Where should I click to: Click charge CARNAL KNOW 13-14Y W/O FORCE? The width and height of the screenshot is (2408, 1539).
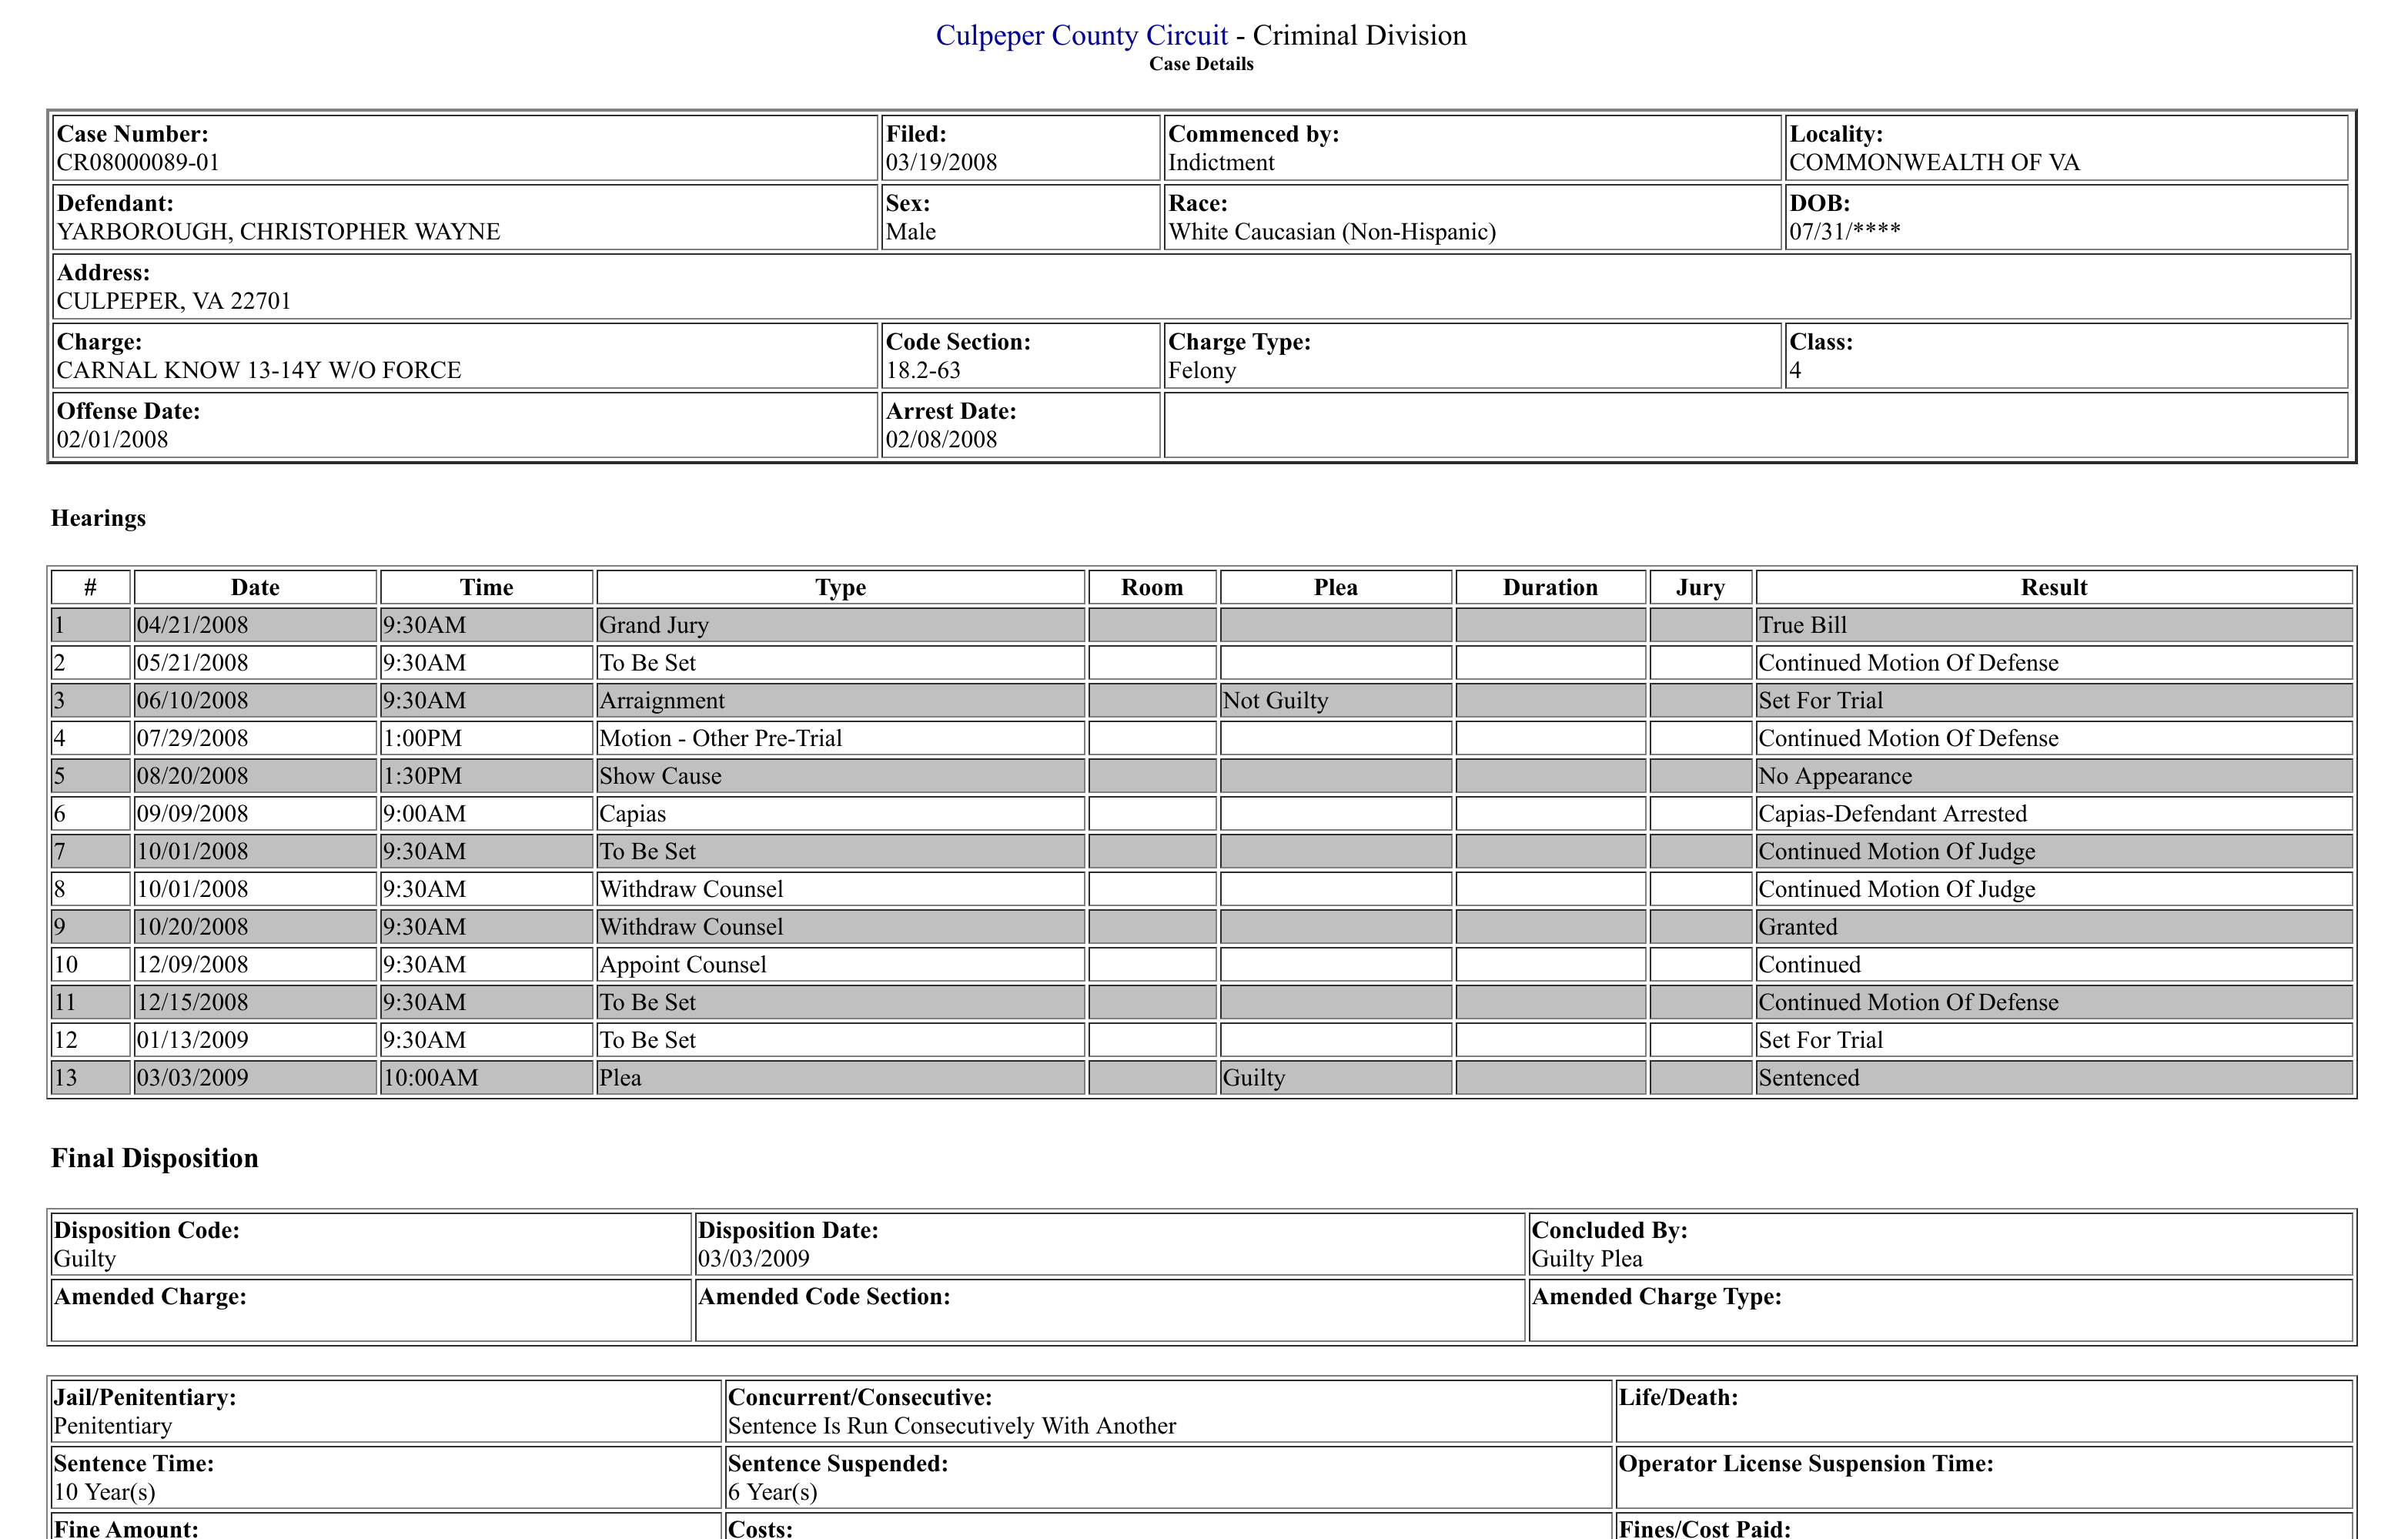click(259, 370)
